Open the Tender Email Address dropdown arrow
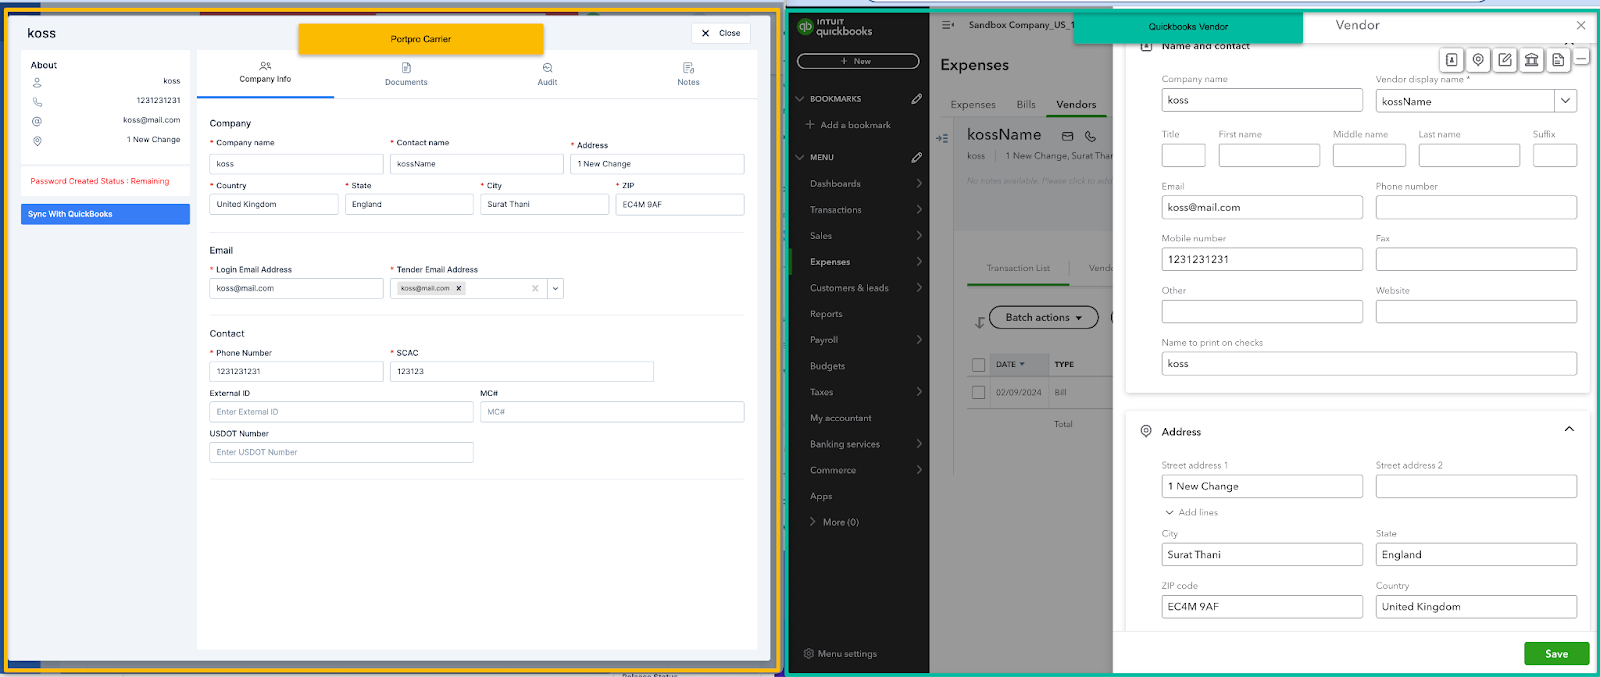Image resolution: width=1600 pixels, height=677 pixels. pos(555,288)
